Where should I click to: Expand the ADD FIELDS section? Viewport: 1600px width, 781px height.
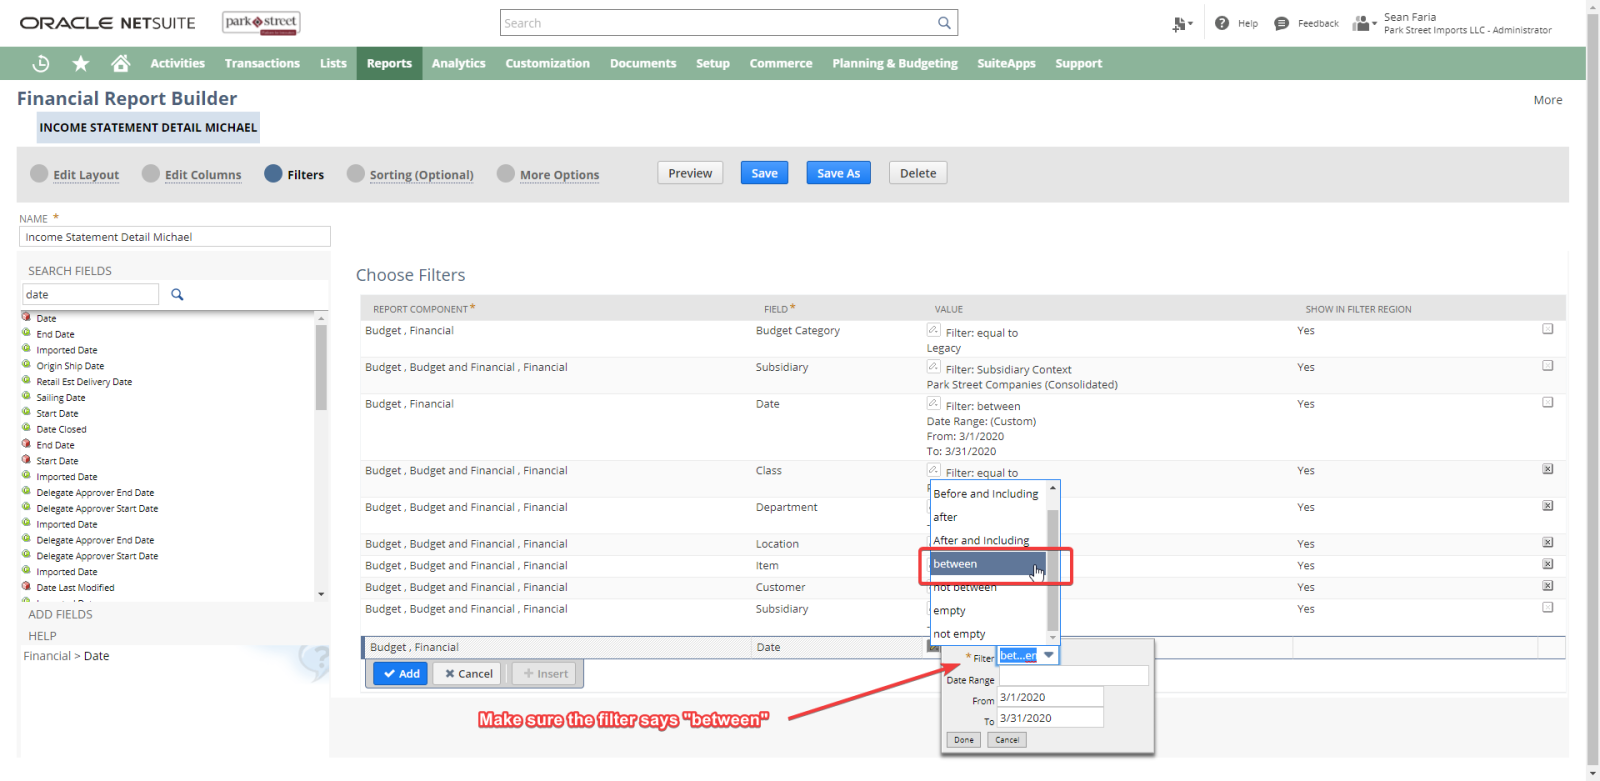(x=60, y=614)
